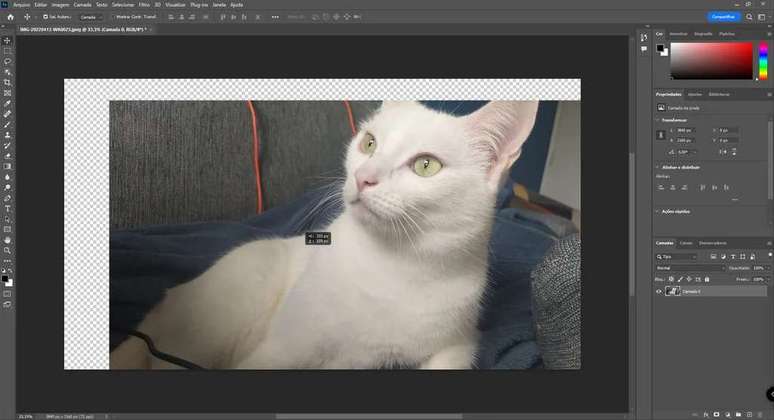Open the Normal blend mode dropdown
774x420 pixels.
tap(691, 268)
